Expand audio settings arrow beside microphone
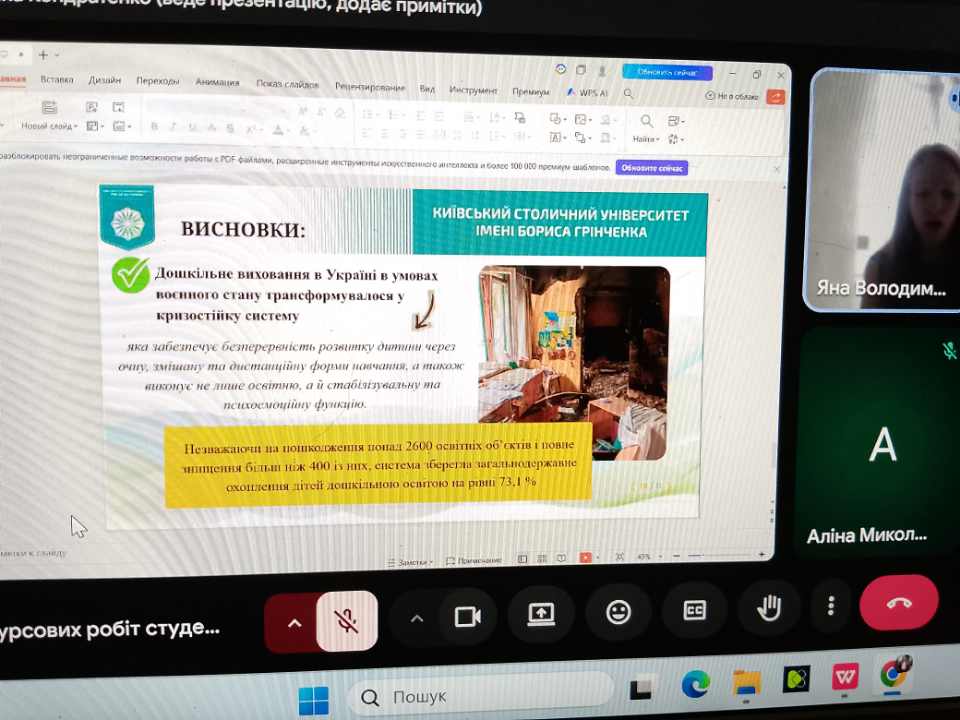Viewport: 960px width, 720px height. point(294,624)
